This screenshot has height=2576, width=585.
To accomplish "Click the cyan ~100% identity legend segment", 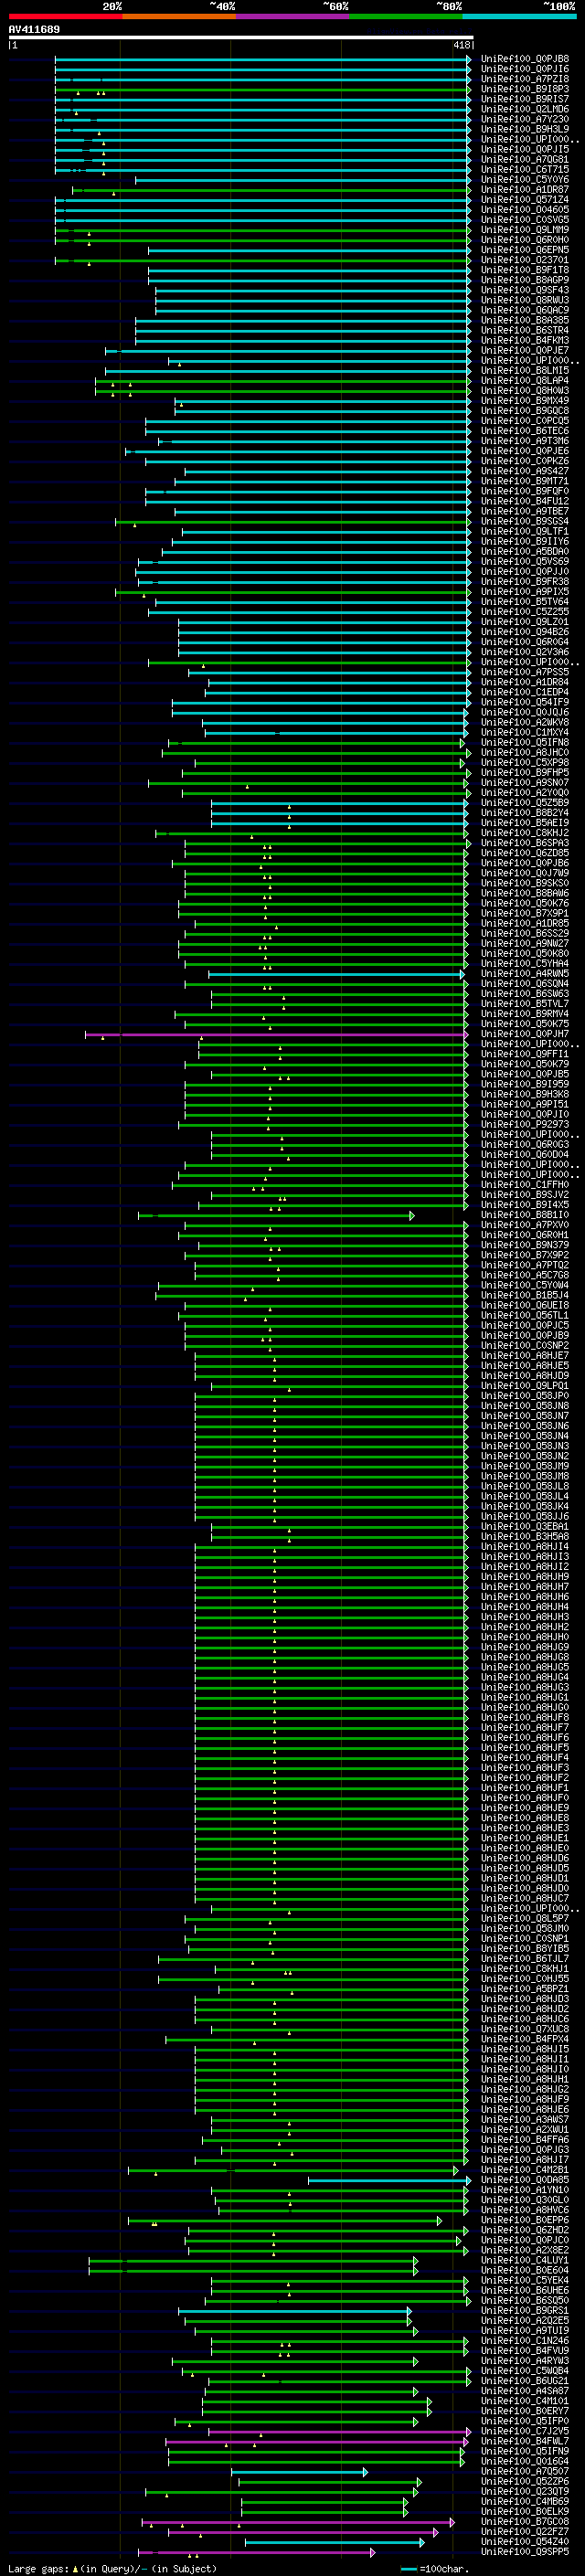I will click(519, 16).
